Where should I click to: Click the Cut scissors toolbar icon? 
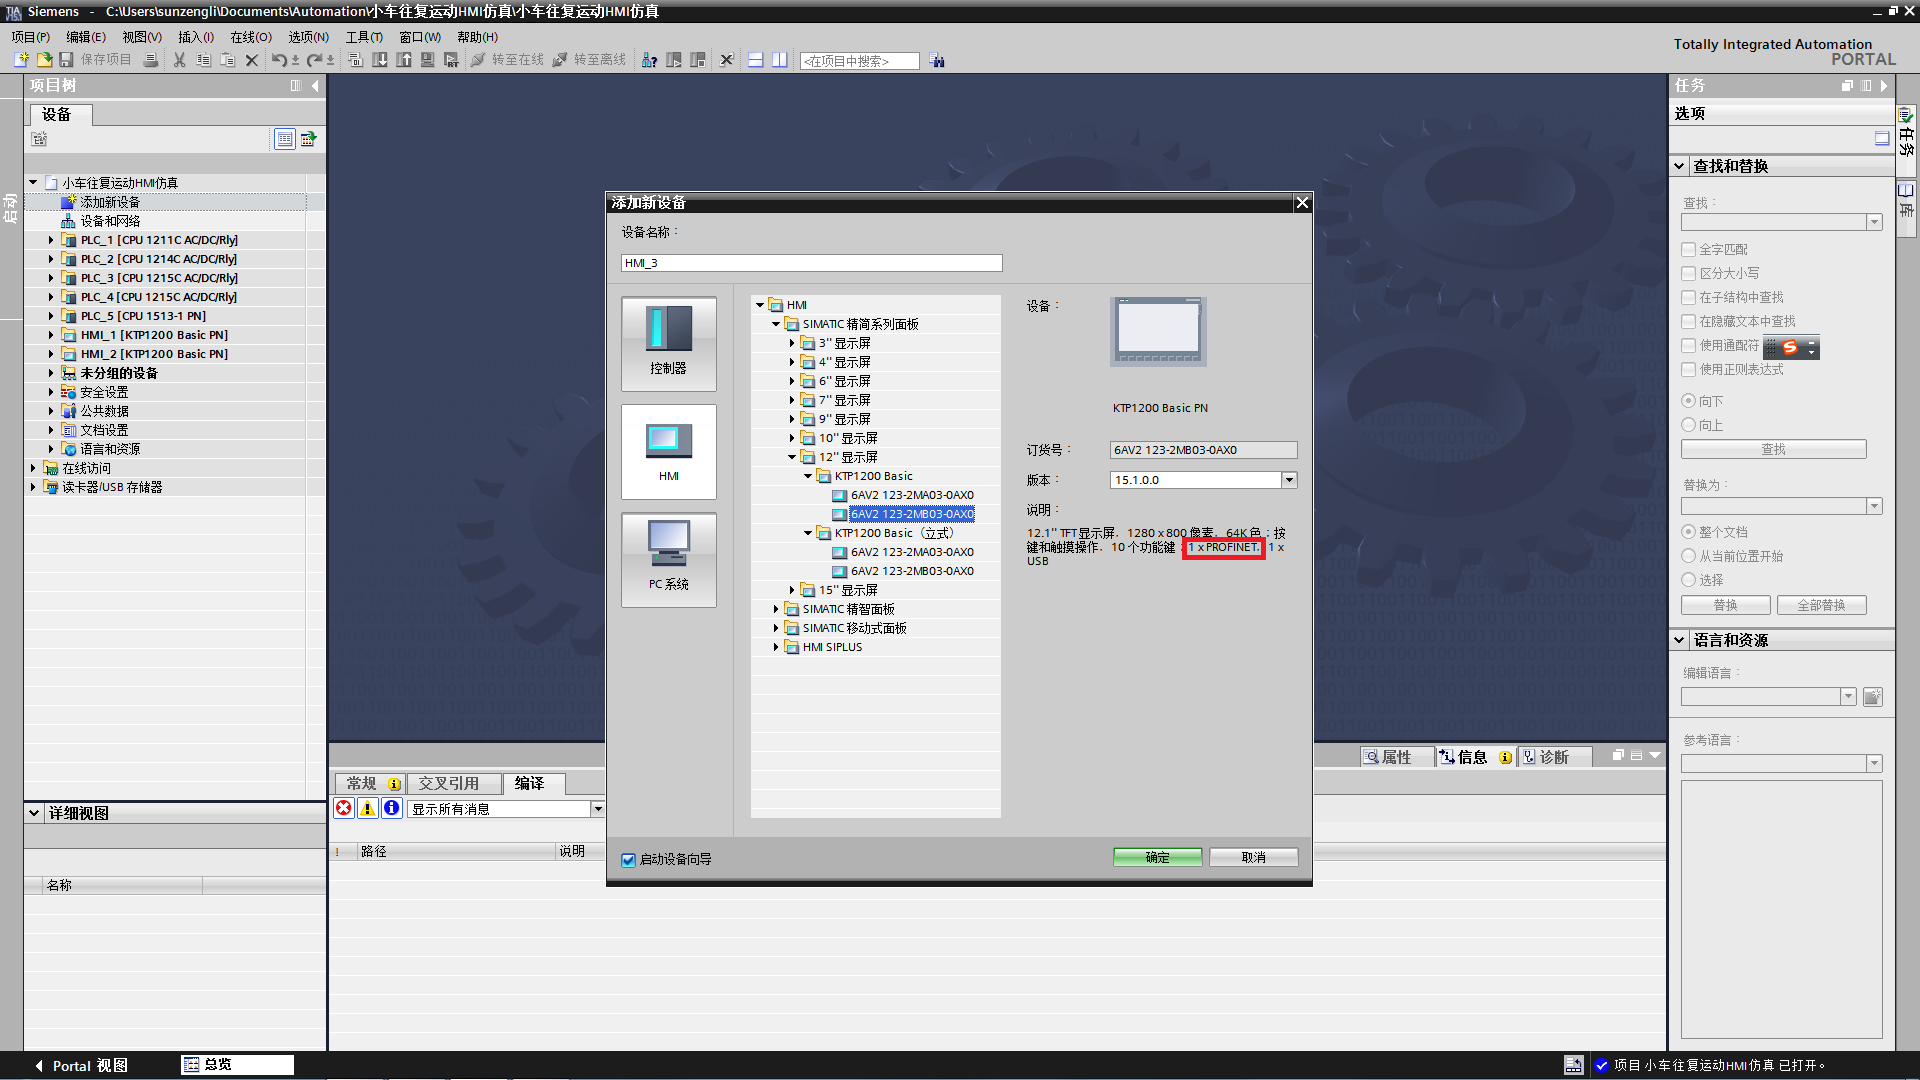coord(179,60)
